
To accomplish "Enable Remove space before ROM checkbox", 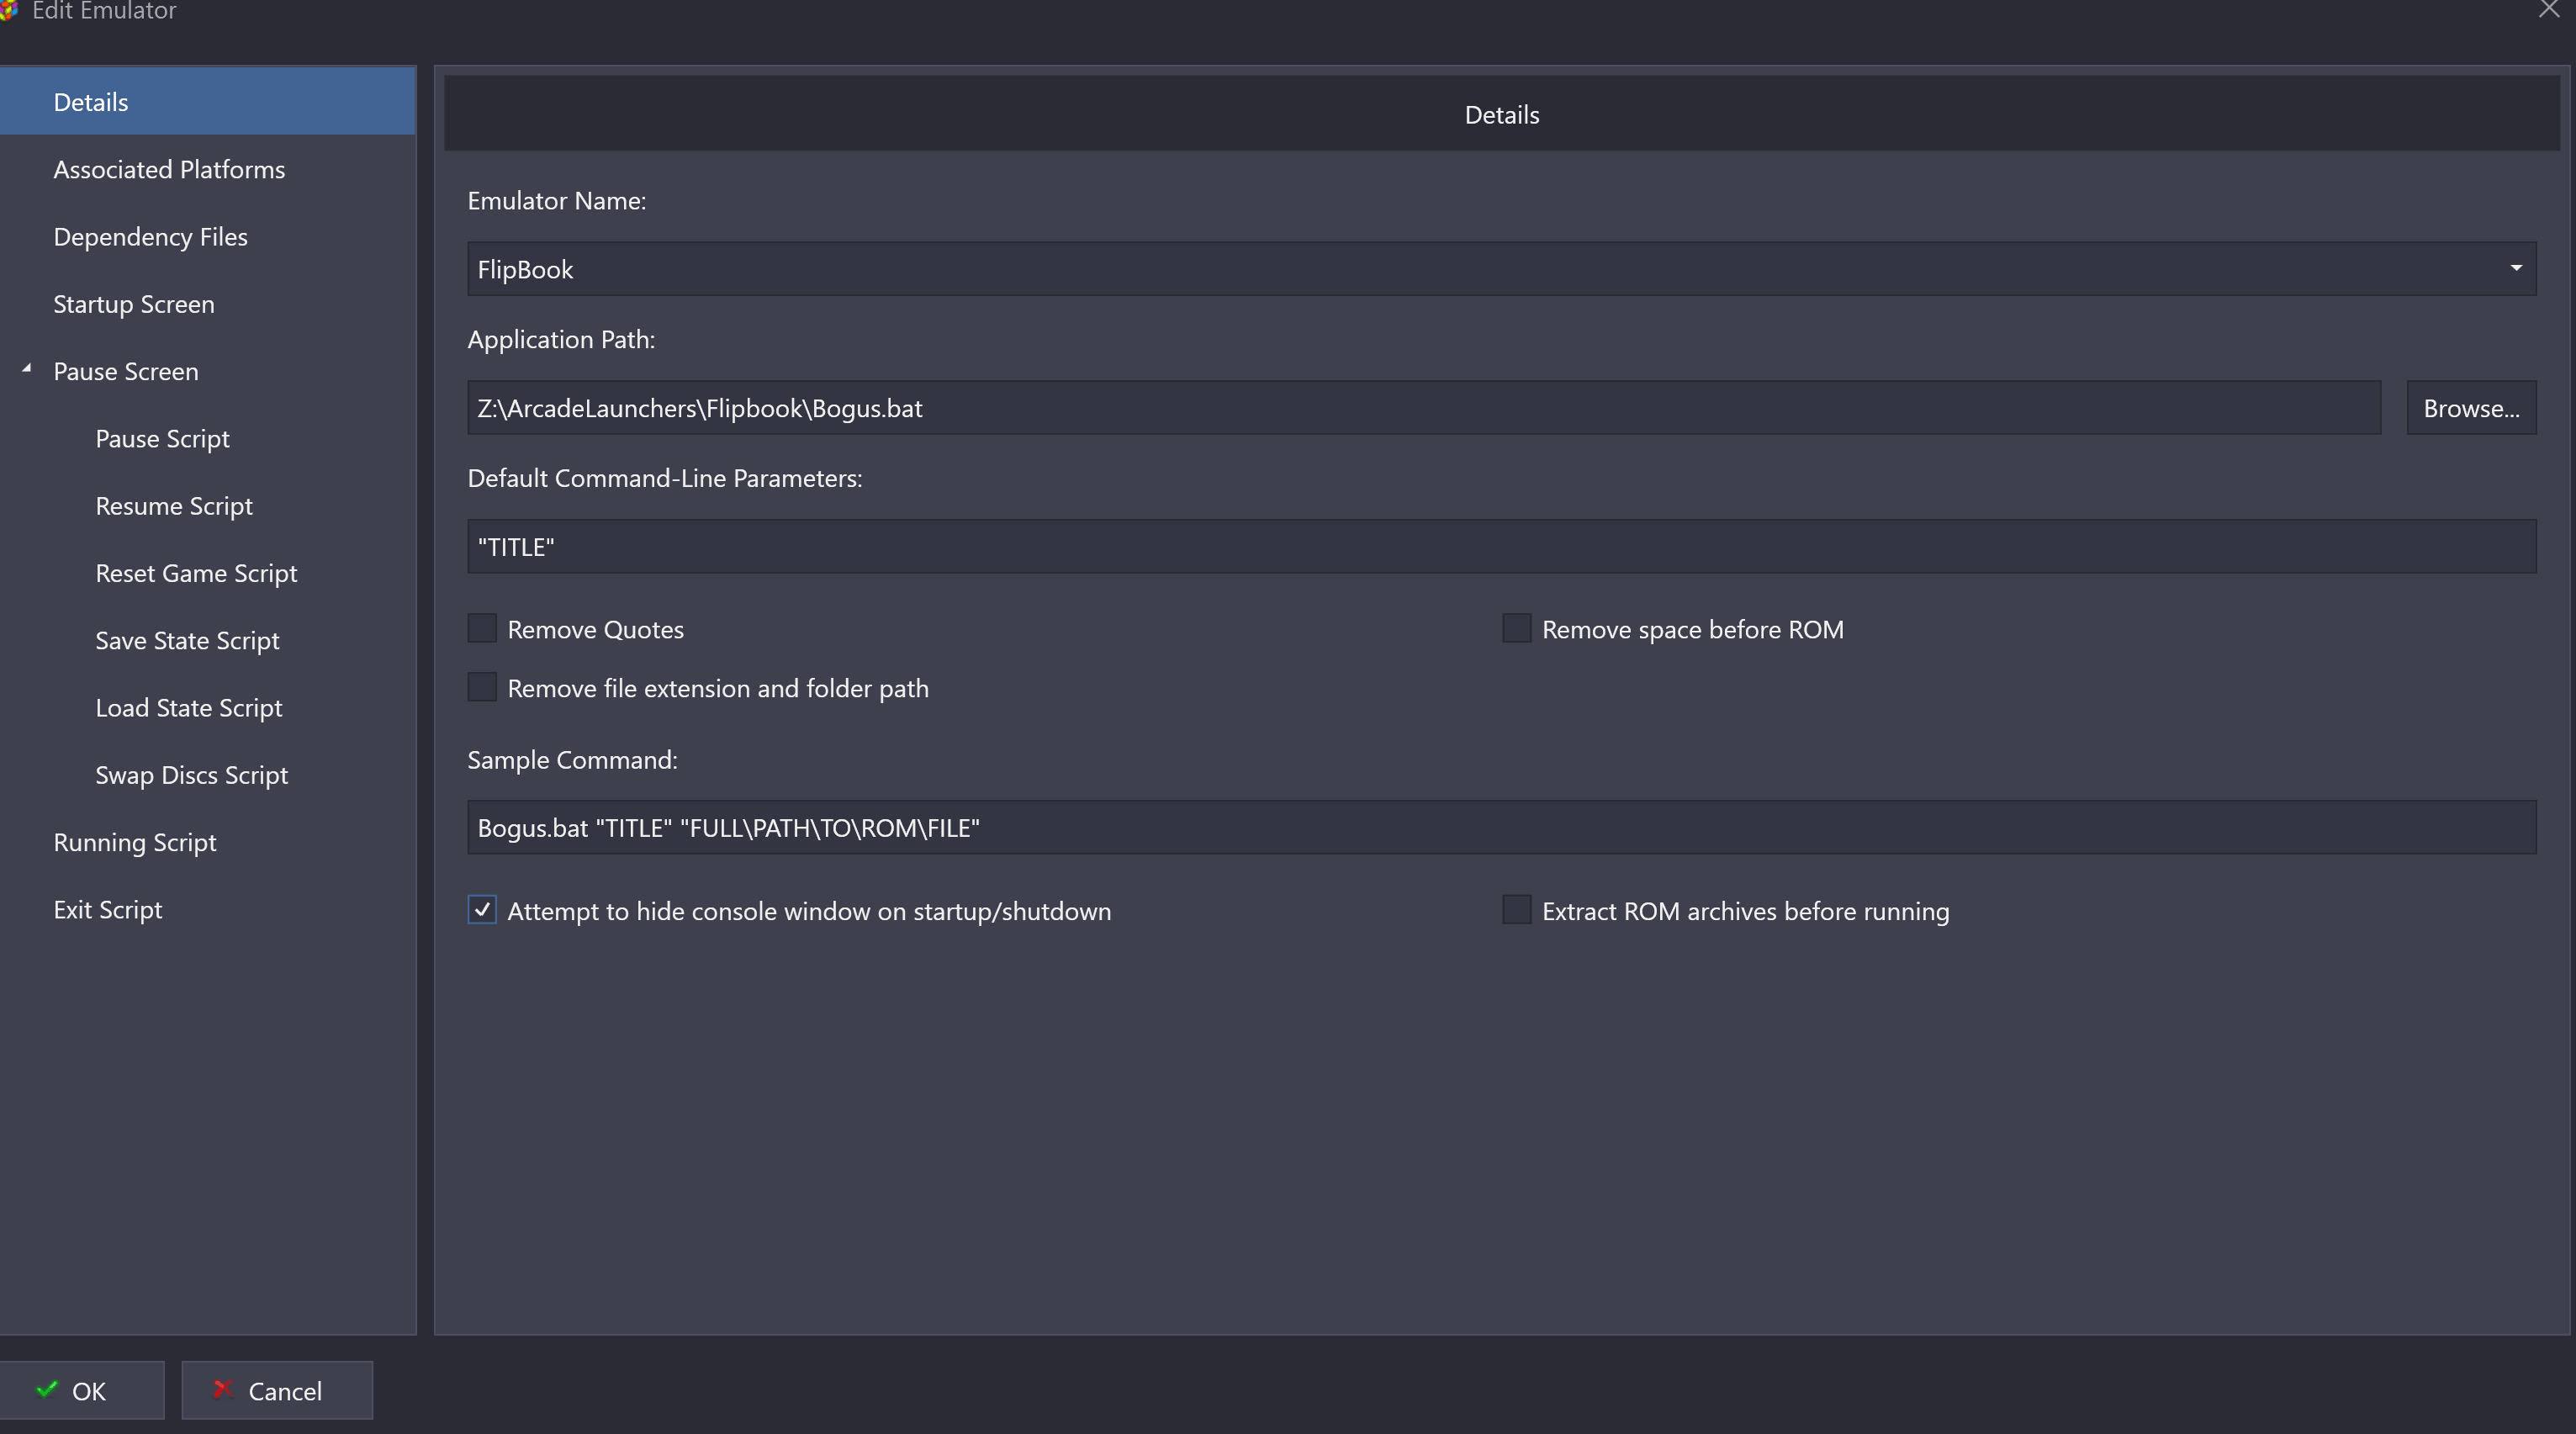I will point(1516,628).
